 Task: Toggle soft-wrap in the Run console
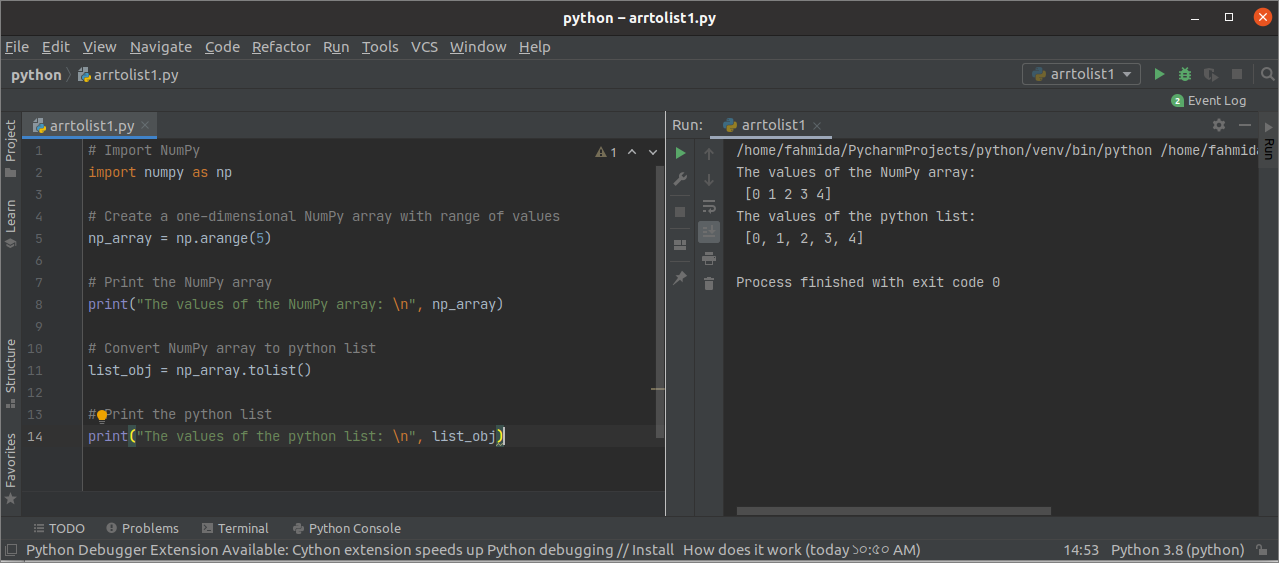point(709,206)
